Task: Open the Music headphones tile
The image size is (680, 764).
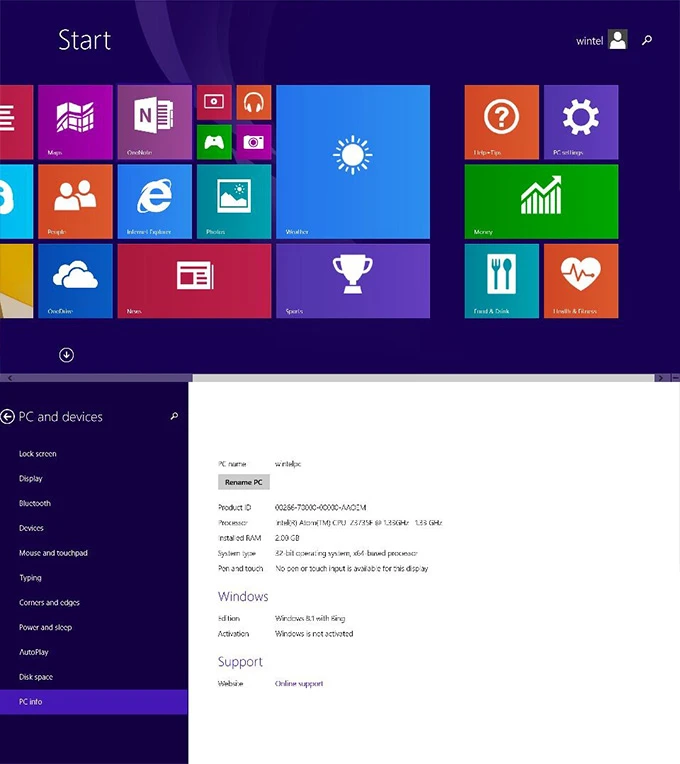Action: (x=254, y=102)
